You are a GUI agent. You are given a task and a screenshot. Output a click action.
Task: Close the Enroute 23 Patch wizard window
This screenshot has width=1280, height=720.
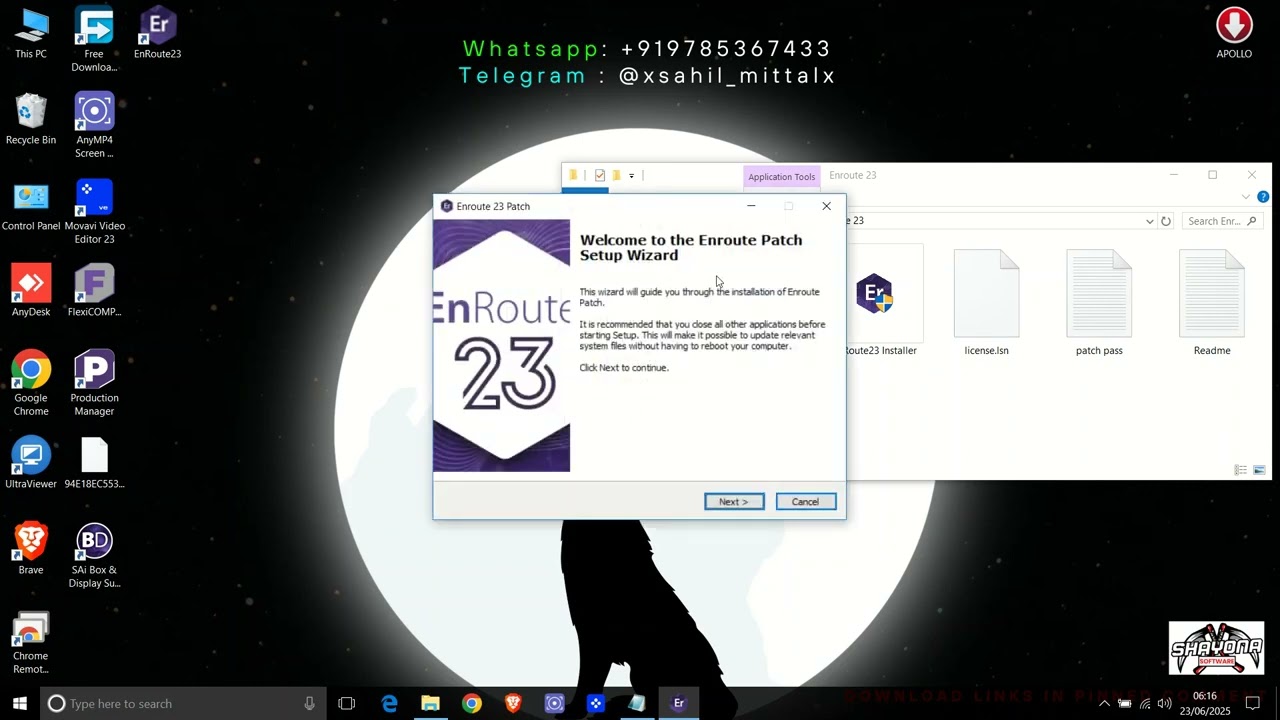pyautogui.click(x=826, y=206)
